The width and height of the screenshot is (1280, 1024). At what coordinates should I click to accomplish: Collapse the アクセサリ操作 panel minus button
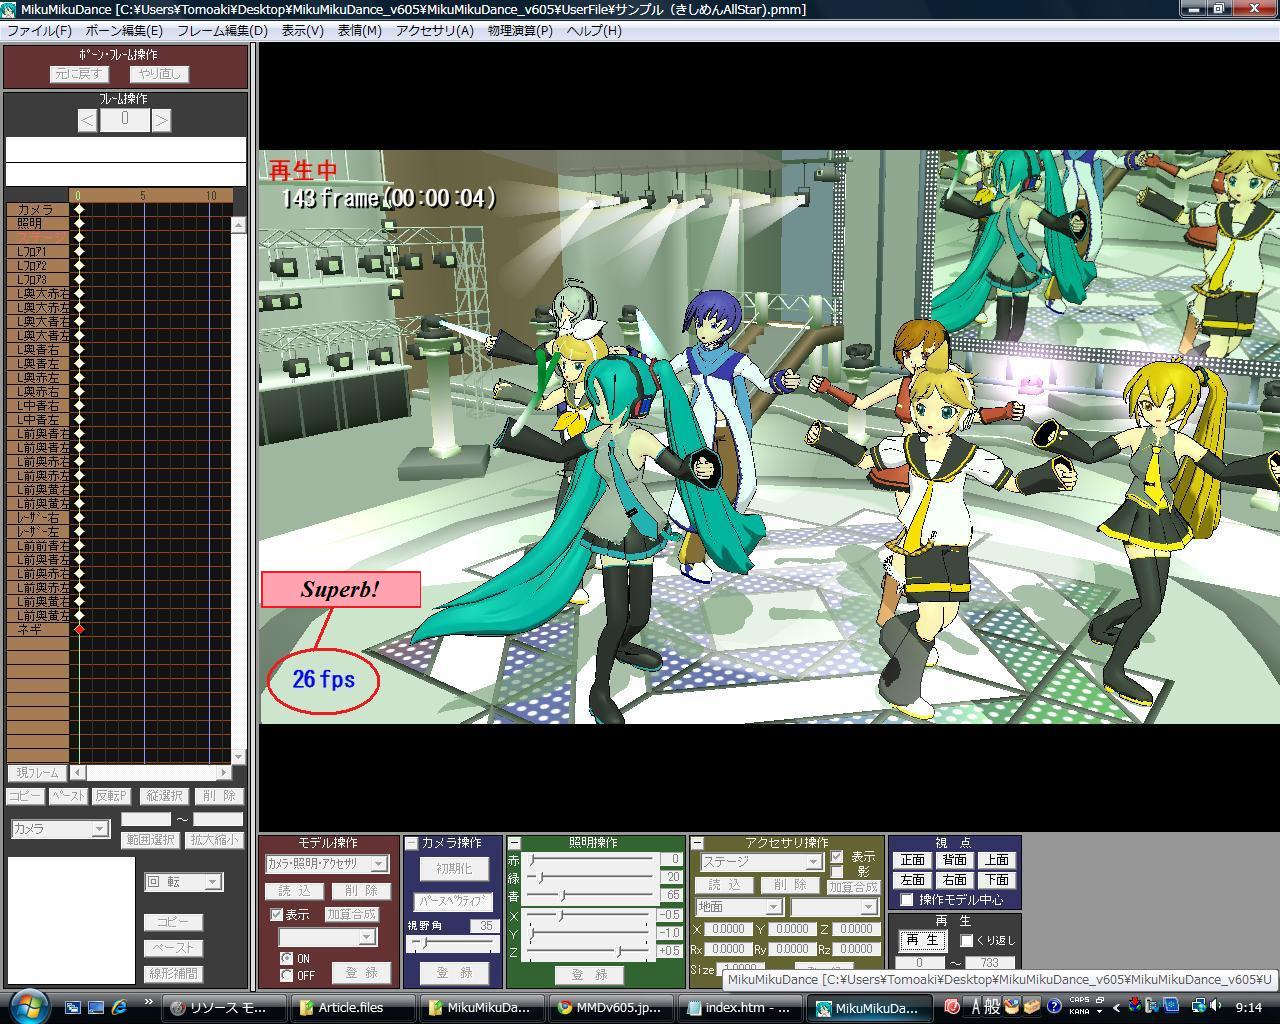697,843
